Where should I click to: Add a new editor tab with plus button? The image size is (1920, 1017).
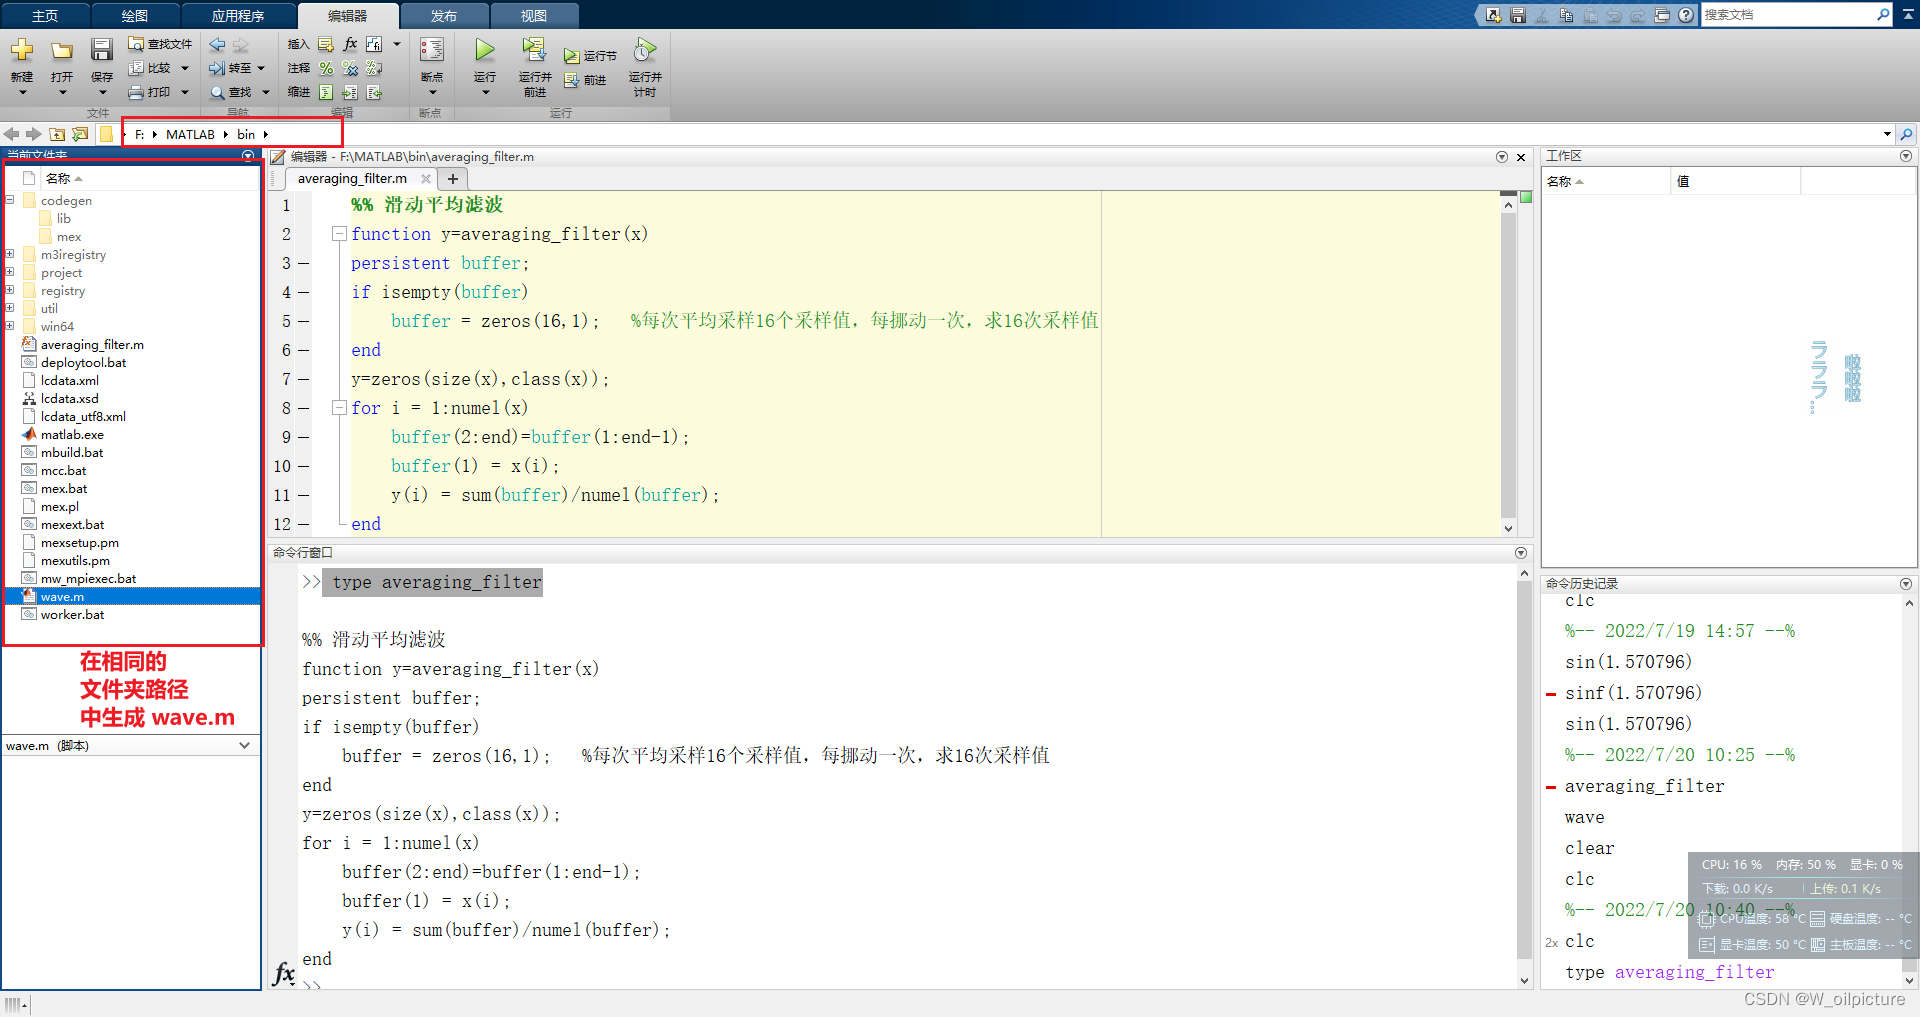453,179
